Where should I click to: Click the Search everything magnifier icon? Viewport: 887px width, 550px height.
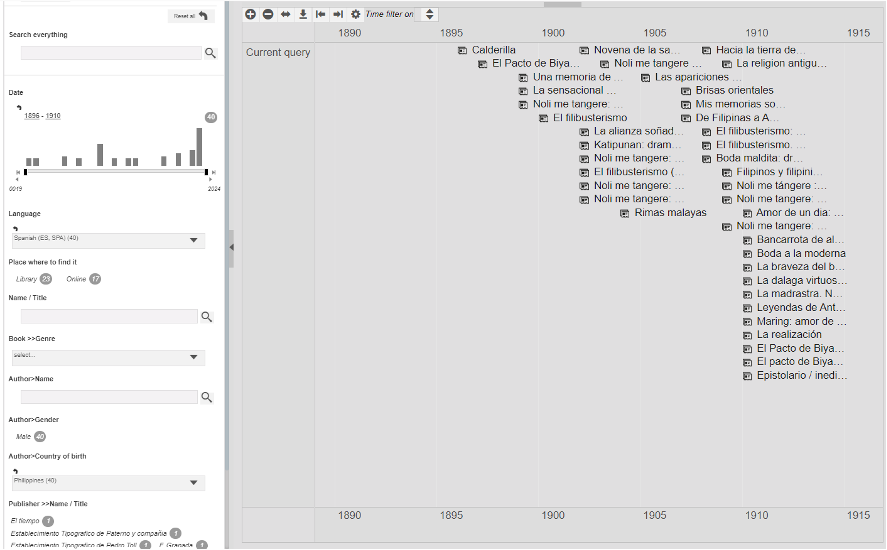click(210, 53)
